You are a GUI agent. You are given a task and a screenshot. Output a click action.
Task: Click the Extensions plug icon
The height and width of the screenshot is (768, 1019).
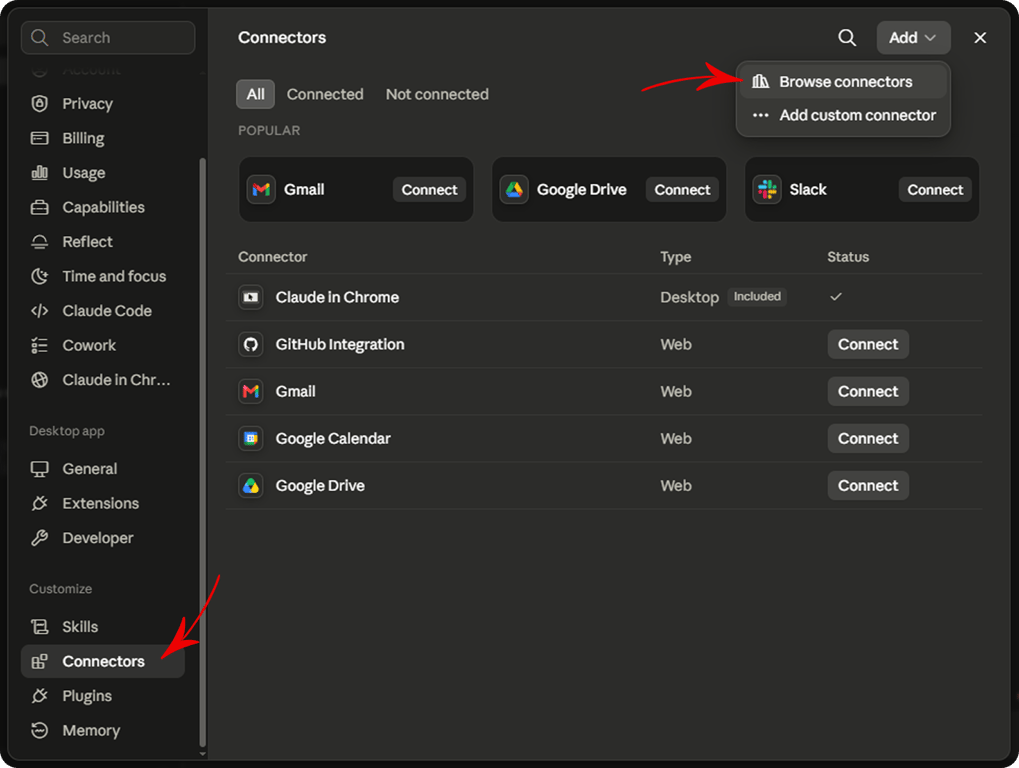(x=40, y=503)
